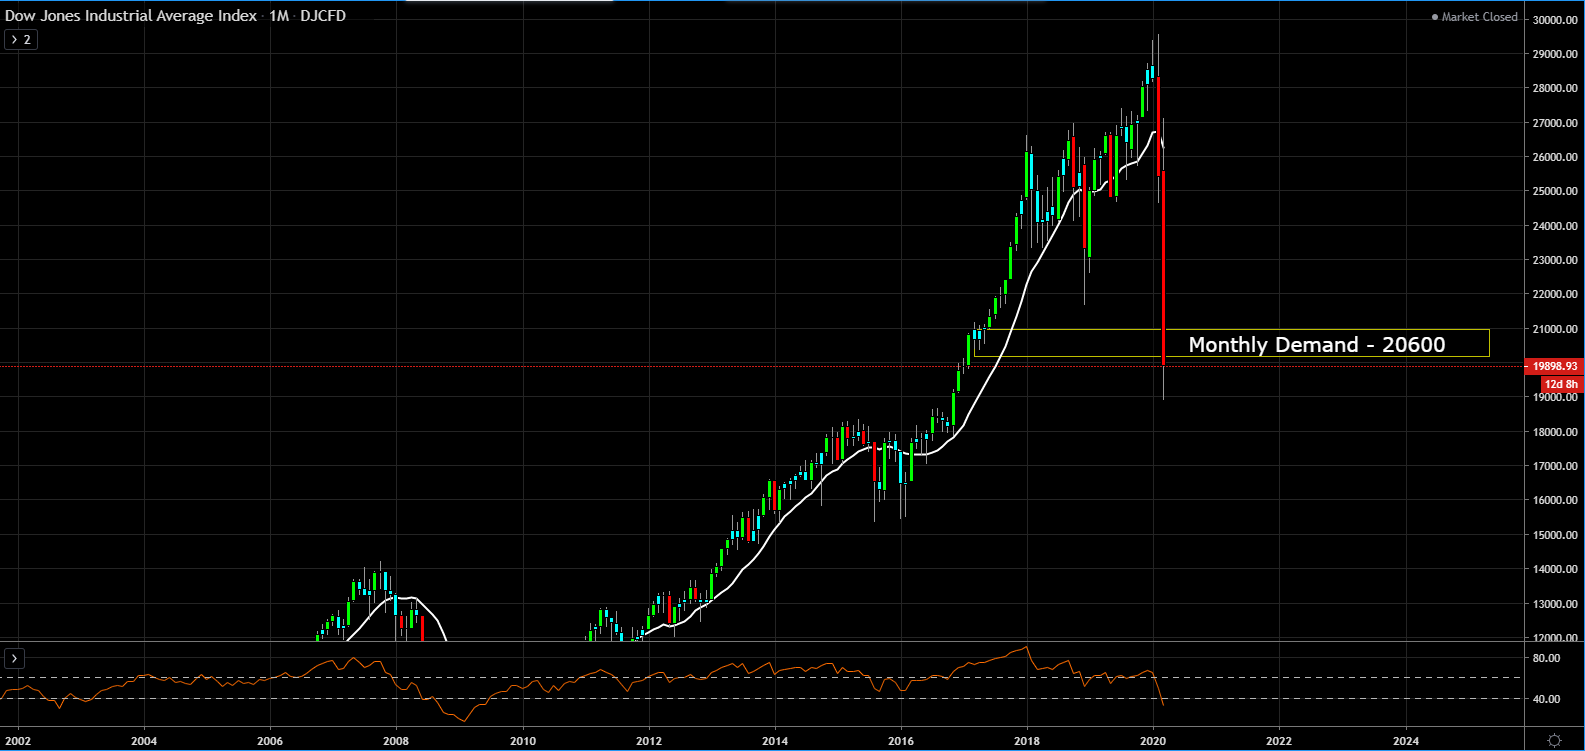Click the 12000.00 price axis label
Screen dimensions: 1585x751
pyautogui.click(x=1556, y=638)
